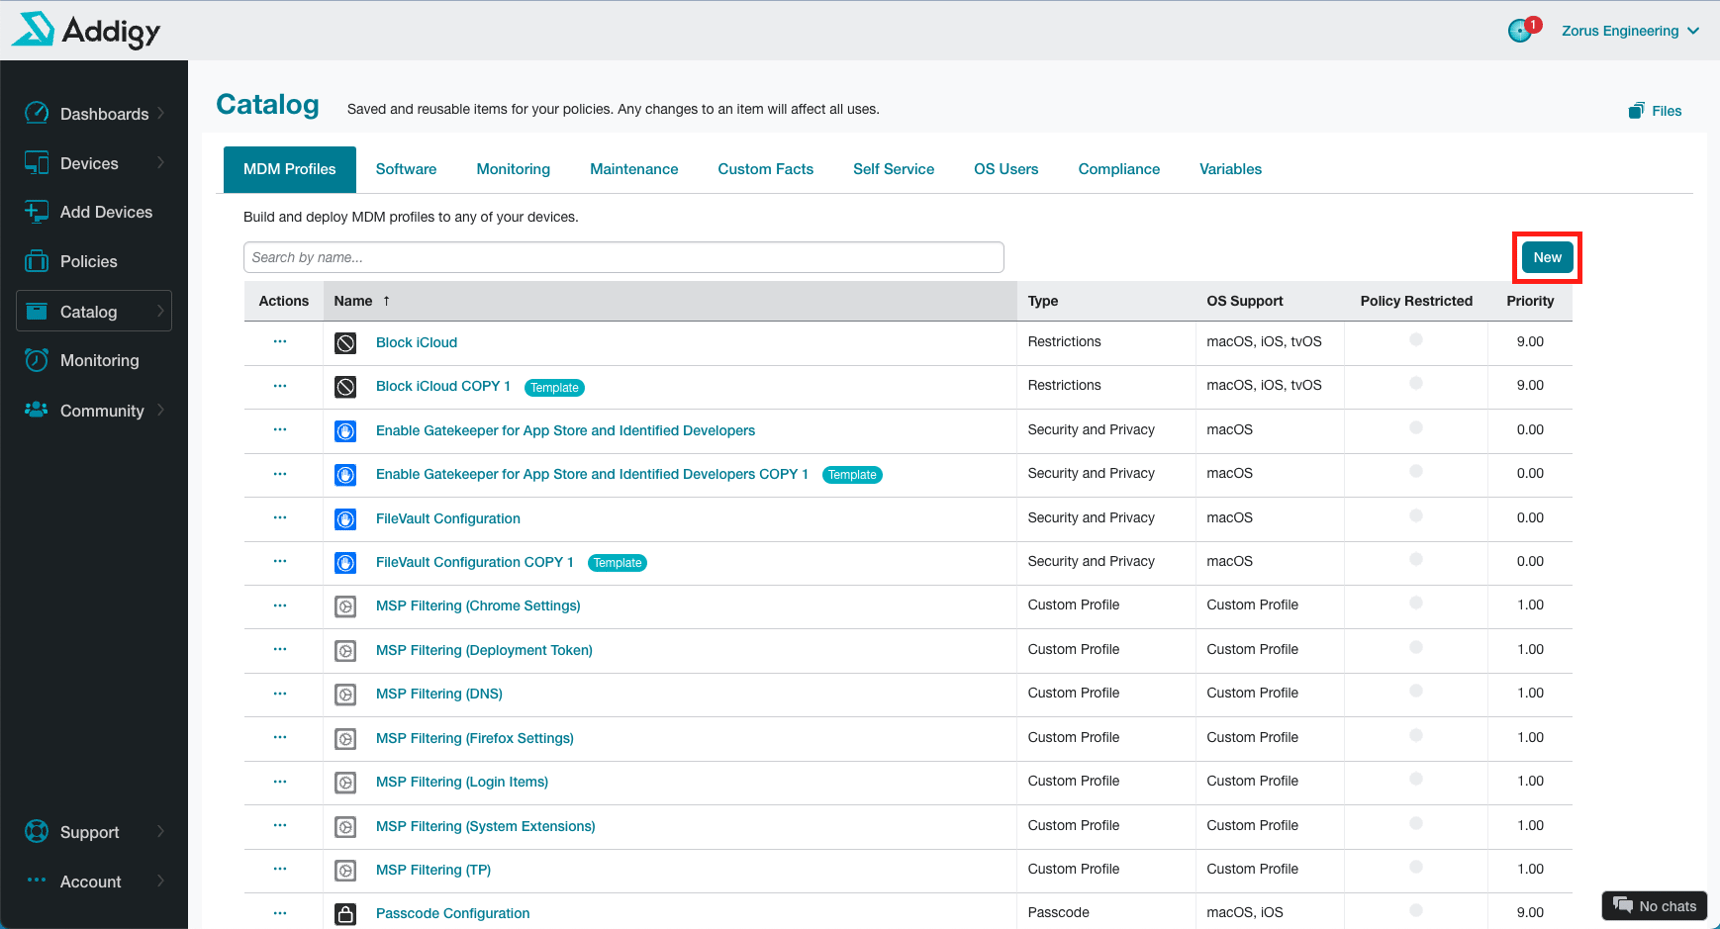The width and height of the screenshot is (1720, 929).
Task: Click the Community people icon
Action: point(36,410)
